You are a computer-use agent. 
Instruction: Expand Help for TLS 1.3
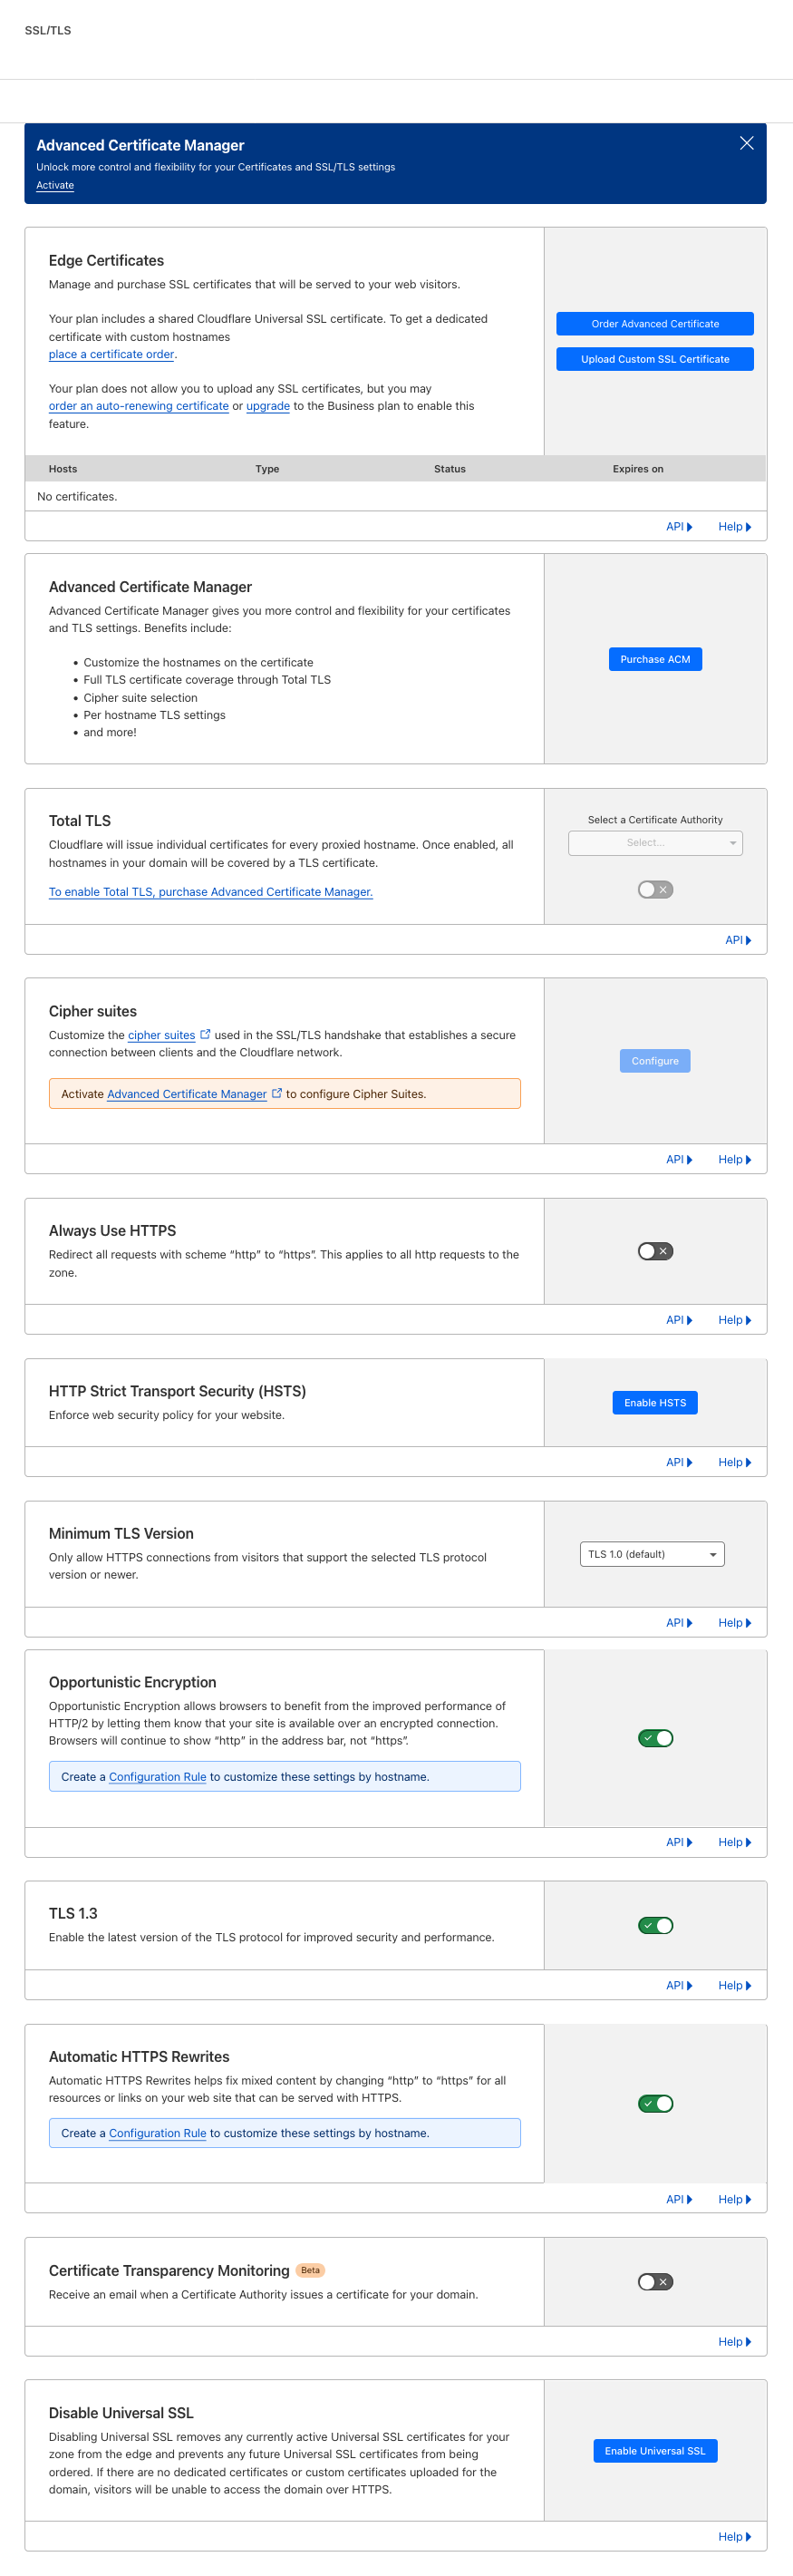735,1985
